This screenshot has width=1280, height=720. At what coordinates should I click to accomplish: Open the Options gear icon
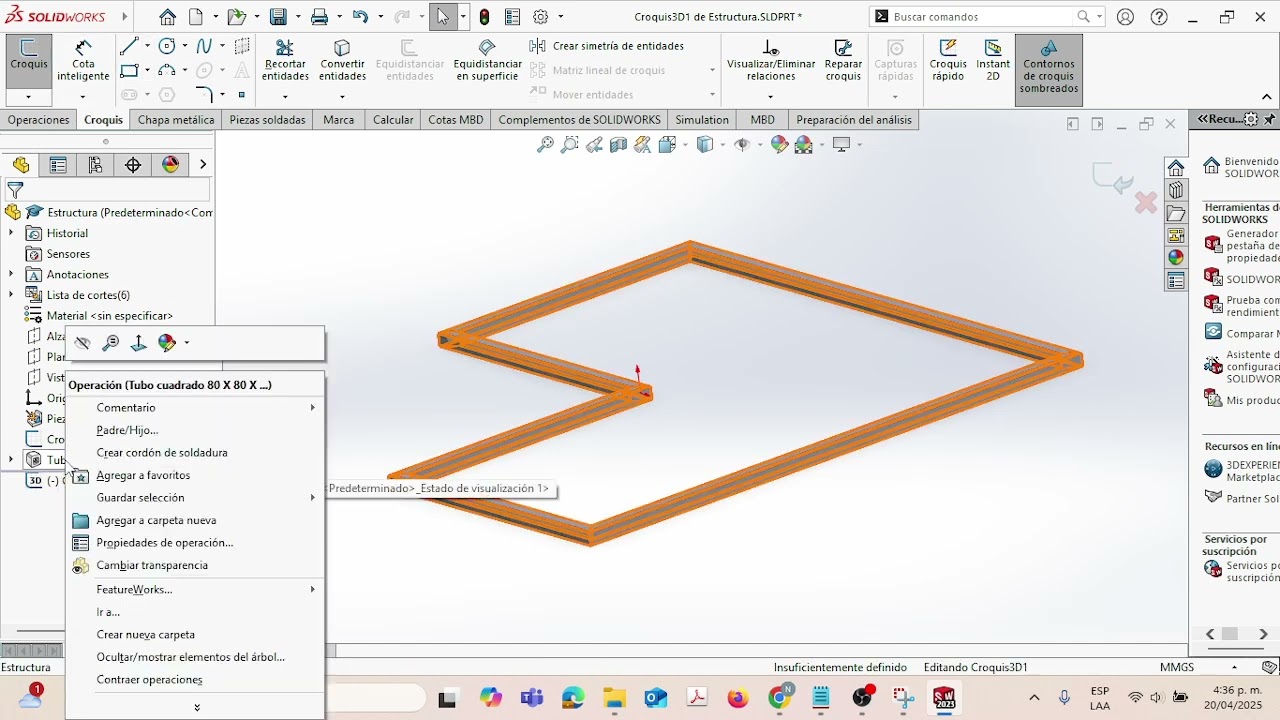pos(541,17)
